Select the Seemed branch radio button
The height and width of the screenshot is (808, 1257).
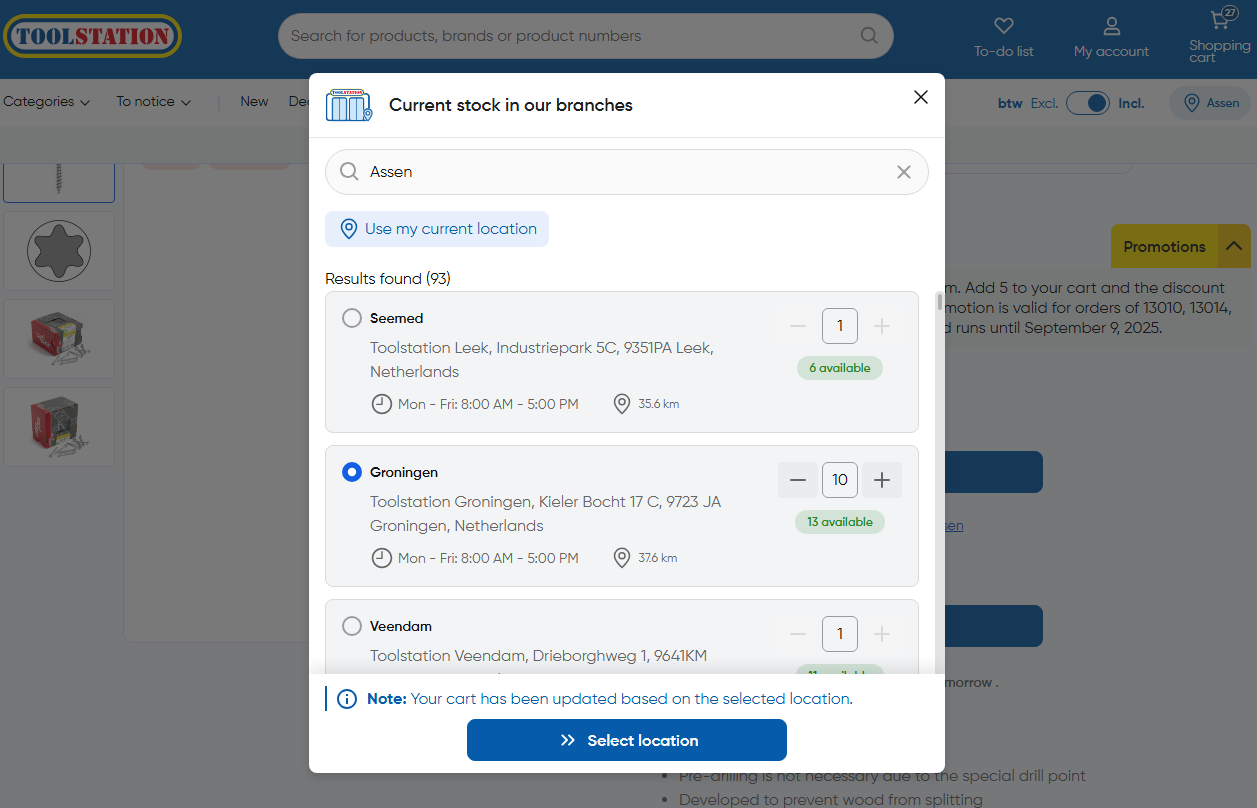pyautogui.click(x=352, y=318)
